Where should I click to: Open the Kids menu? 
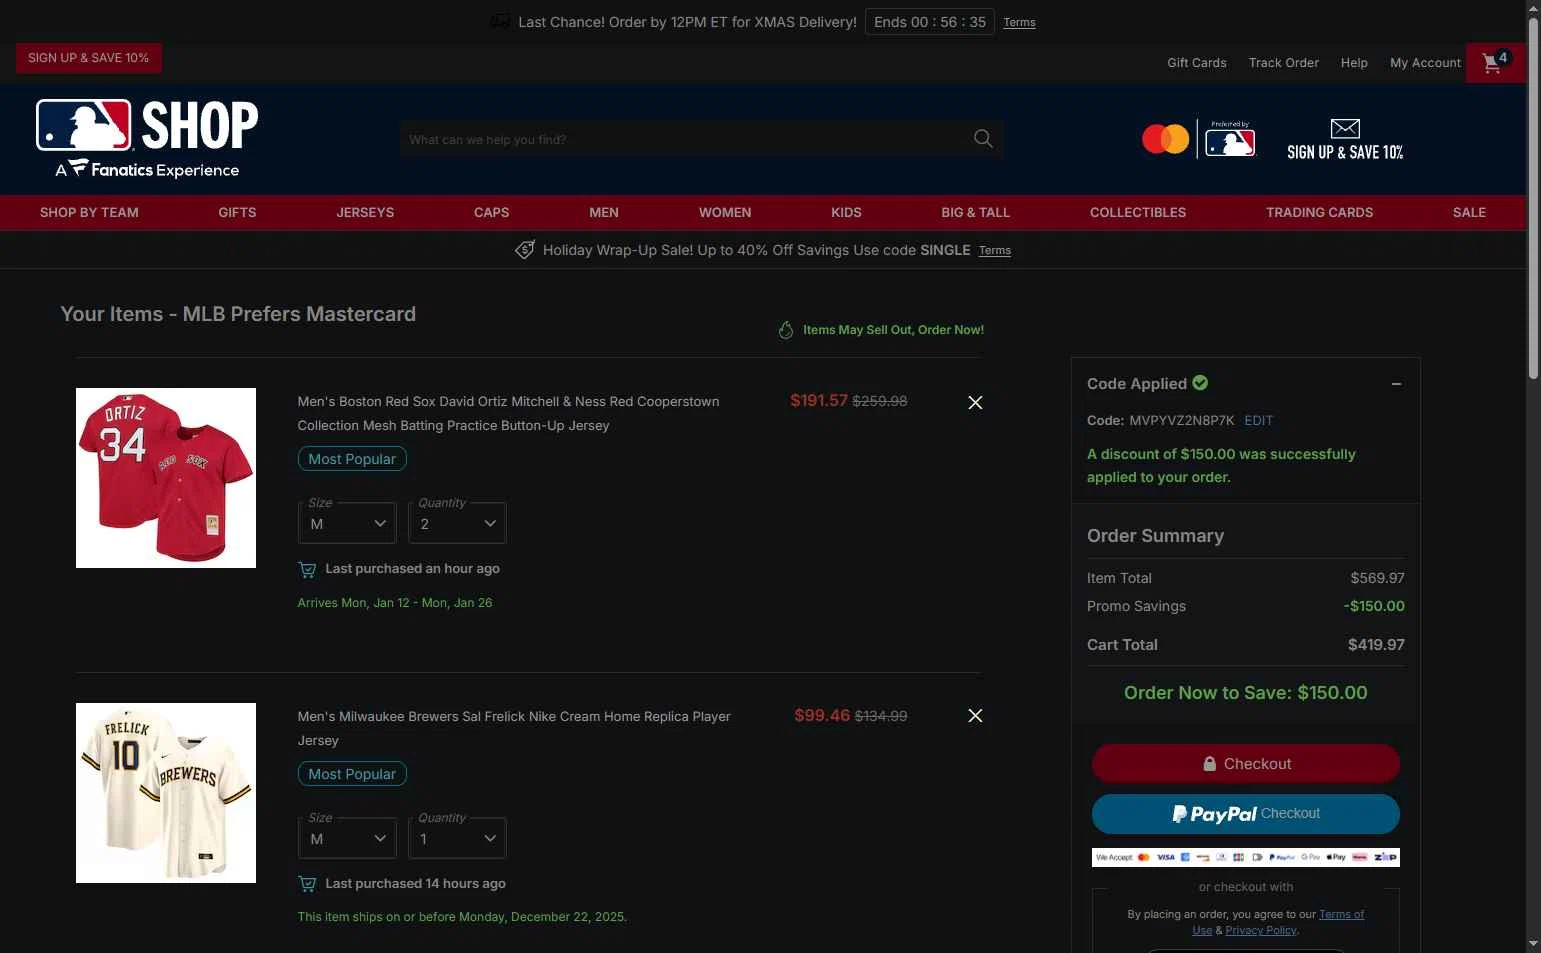coord(846,213)
